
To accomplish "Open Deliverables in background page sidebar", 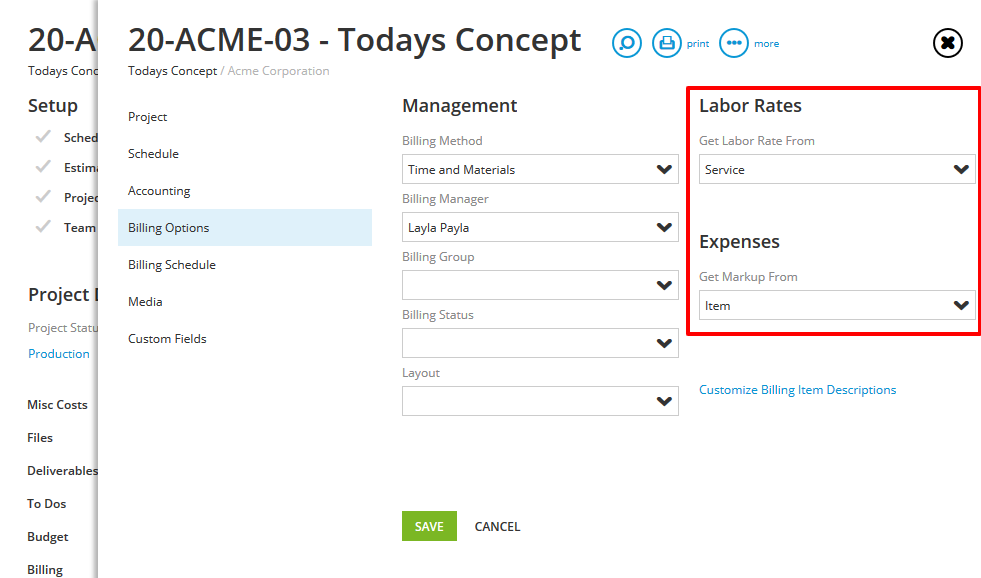I will (x=63, y=470).
